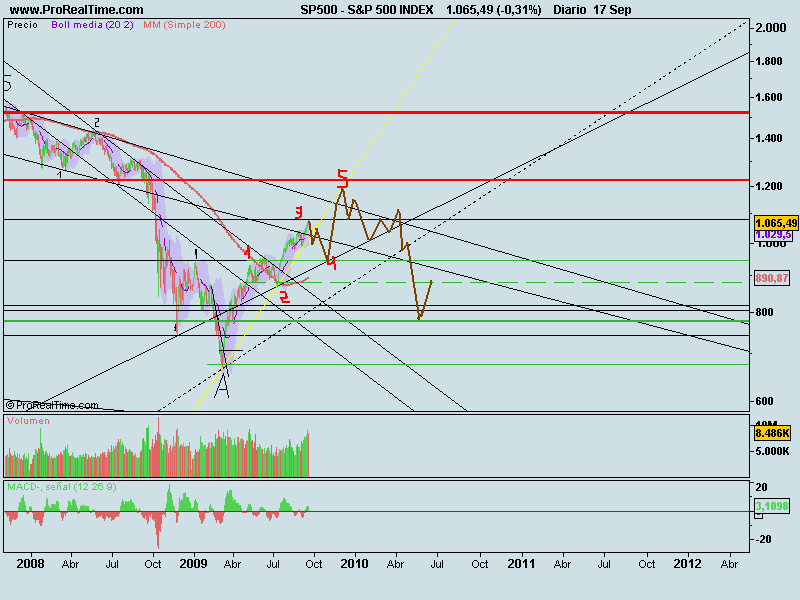This screenshot has height=600, width=800.
Task: Select the SP500 - S&P 500 INDEX title
Action: [367, 9]
